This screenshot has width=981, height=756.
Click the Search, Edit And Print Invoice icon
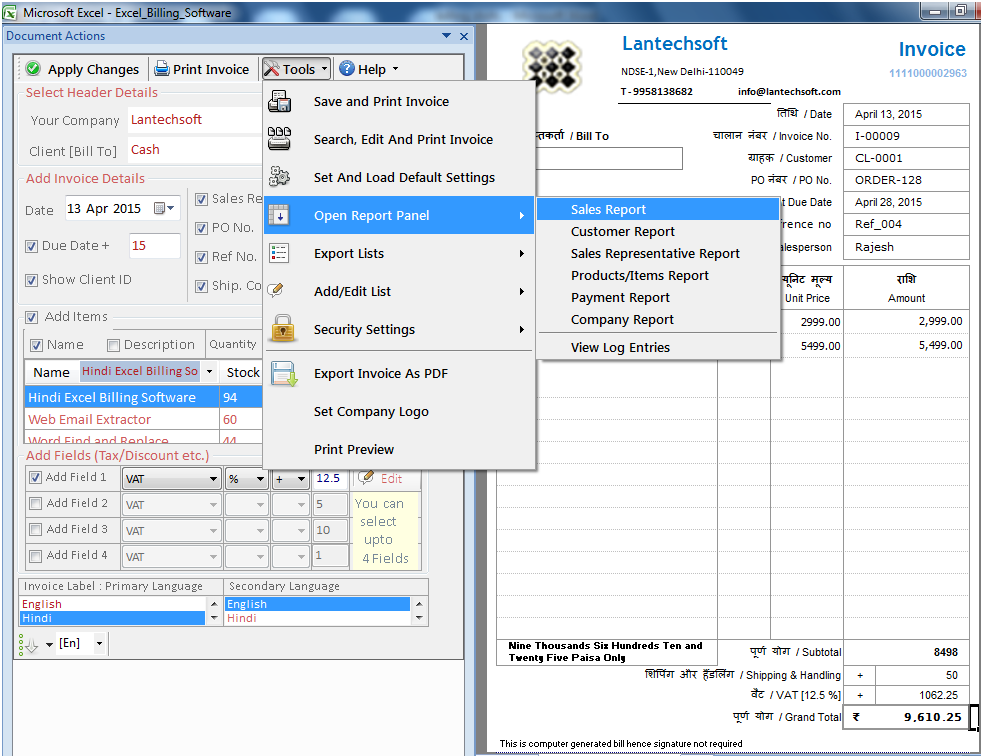pos(279,139)
